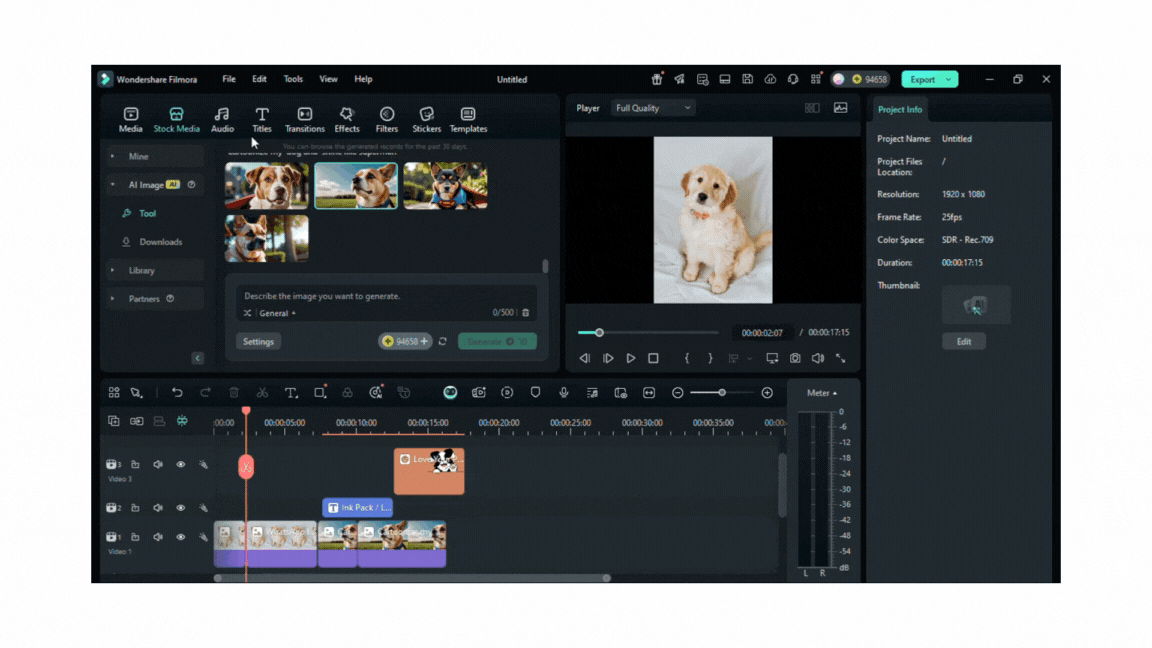Mute track 2 speaker
This screenshot has width=1152, height=648.
point(158,508)
